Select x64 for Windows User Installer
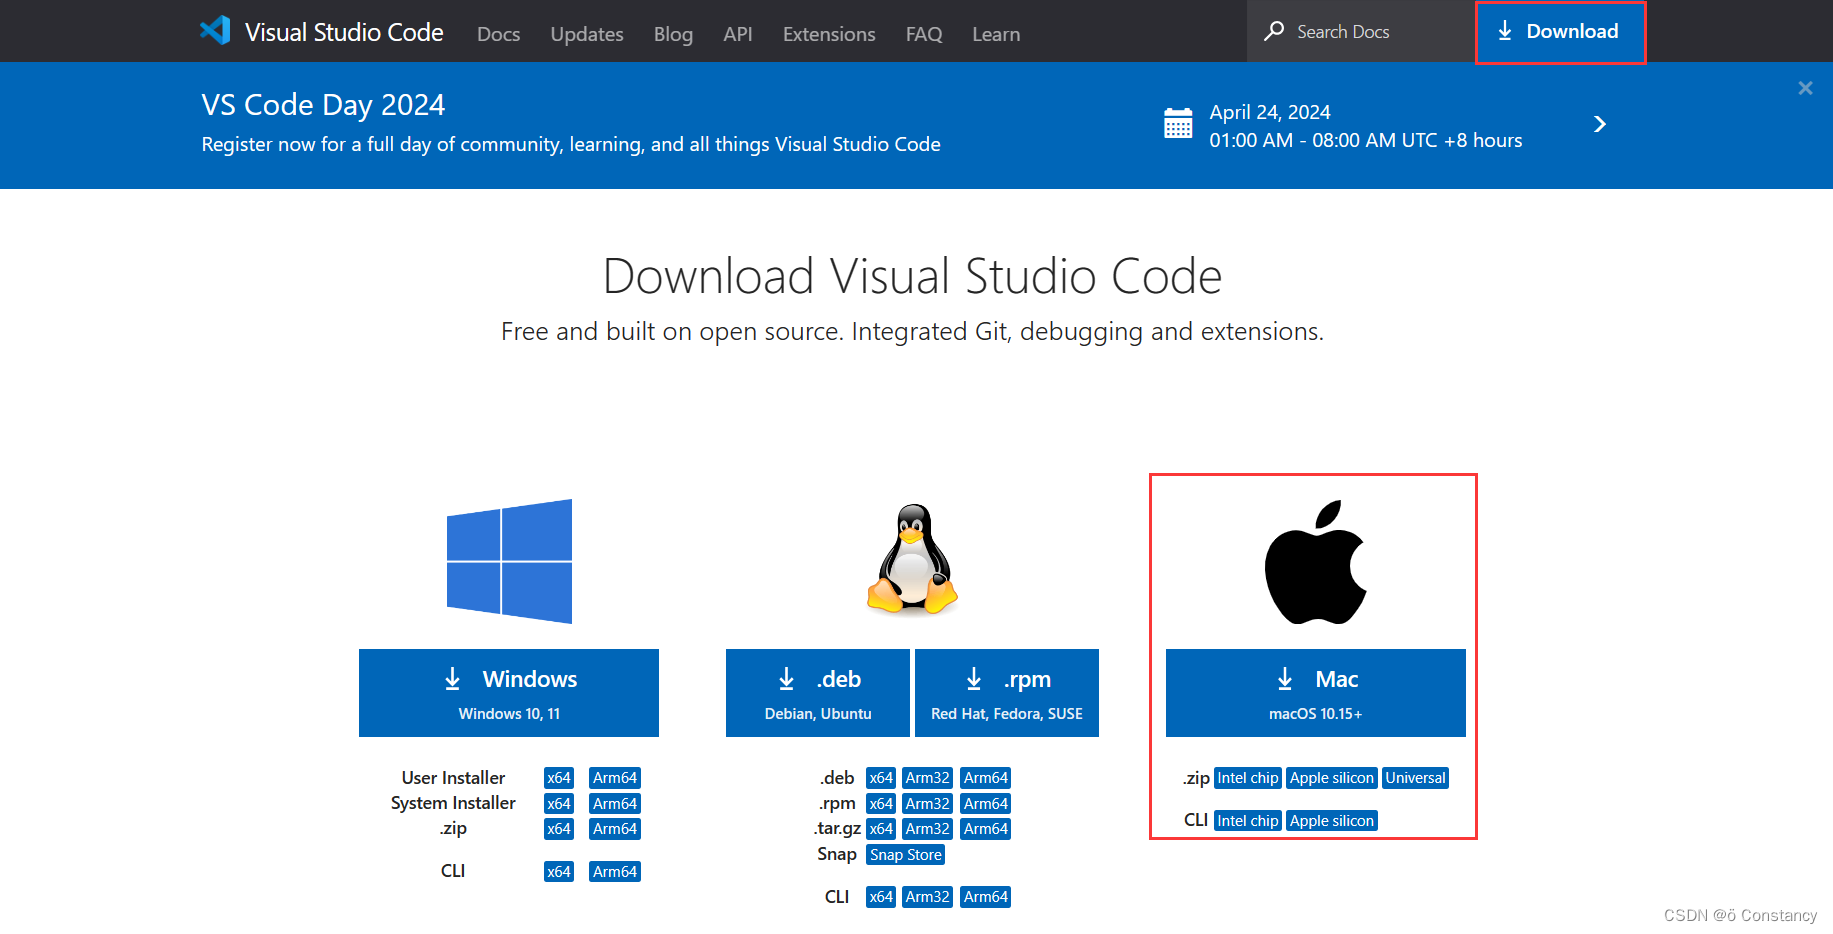The image size is (1833, 934). coord(559,778)
